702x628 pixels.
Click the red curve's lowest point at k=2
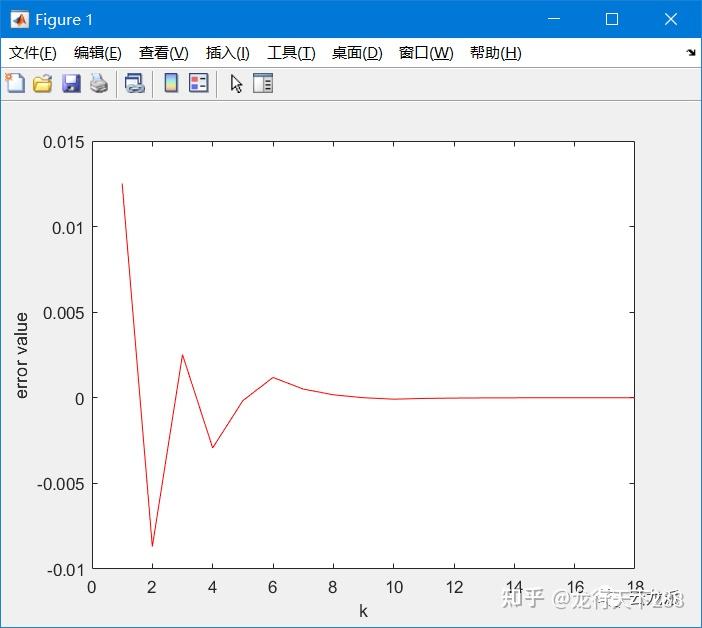152,546
